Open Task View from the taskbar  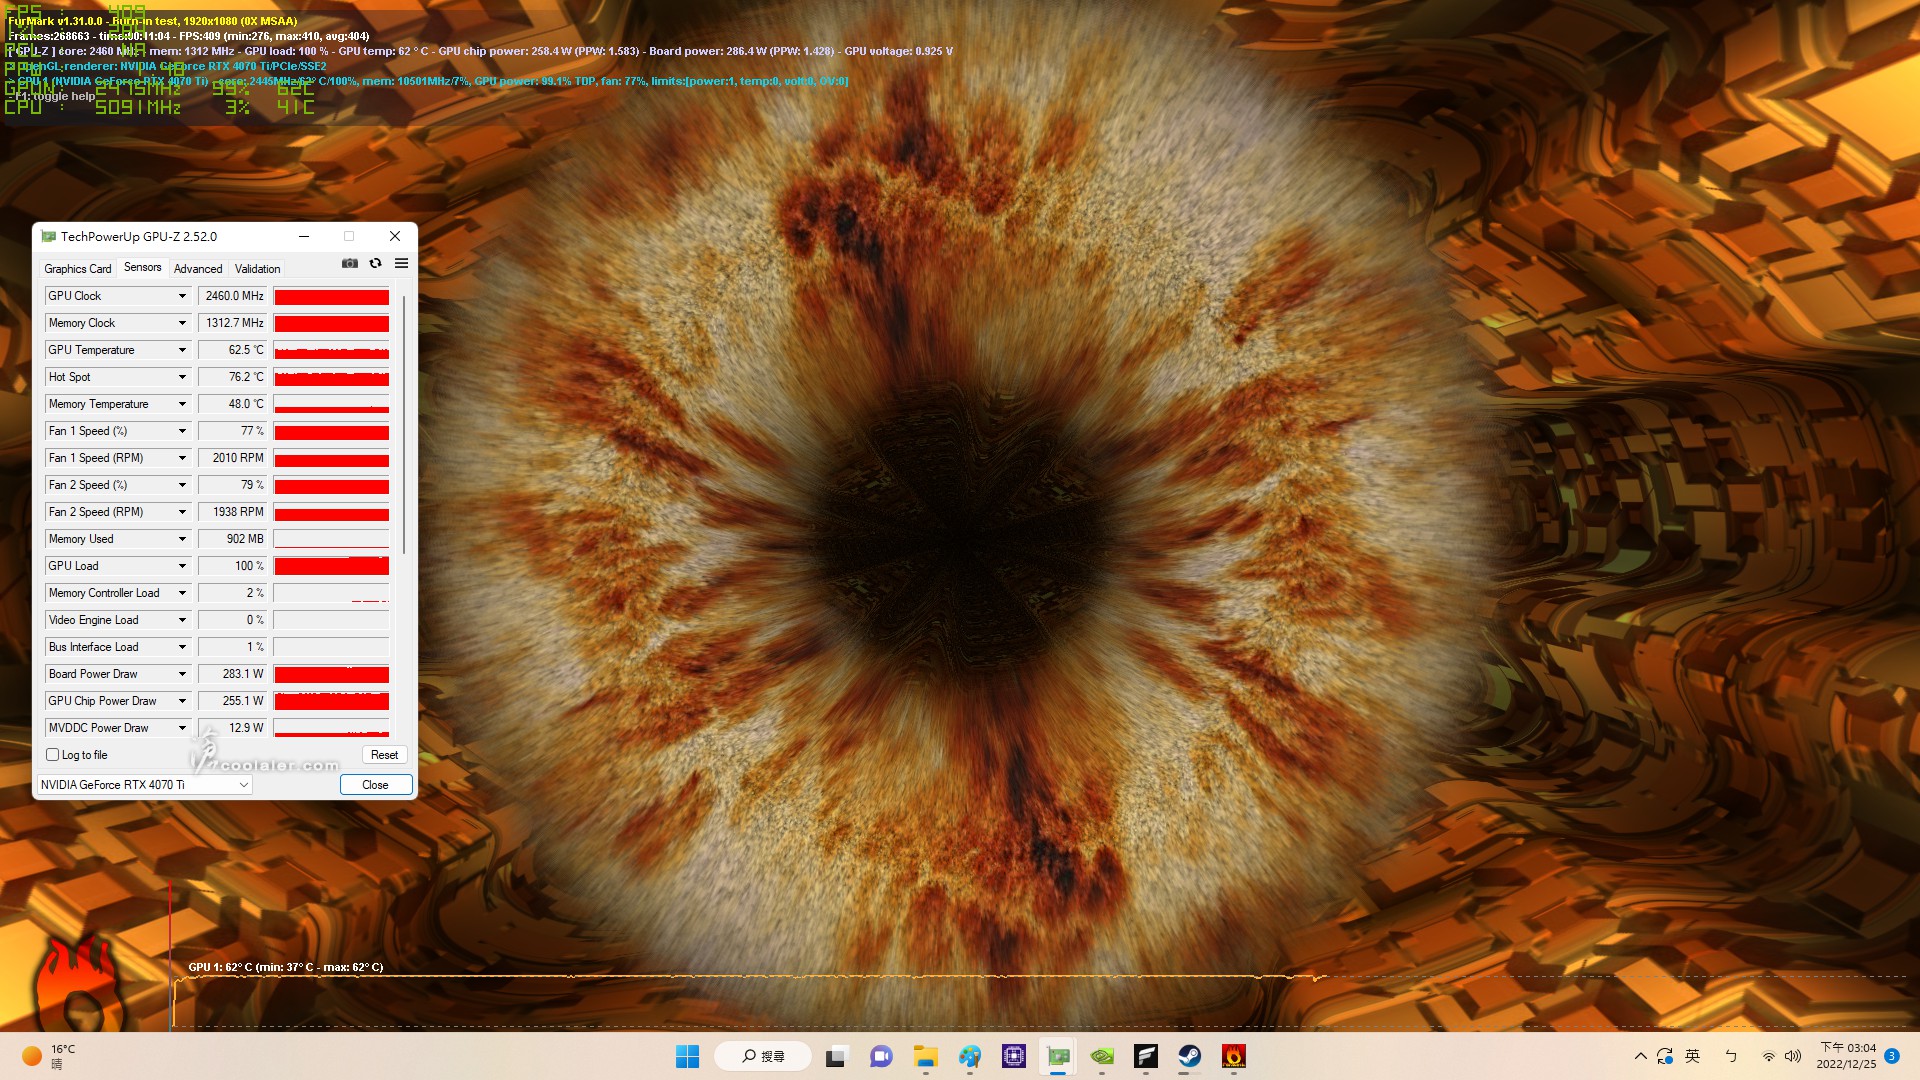tap(836, 1056)
